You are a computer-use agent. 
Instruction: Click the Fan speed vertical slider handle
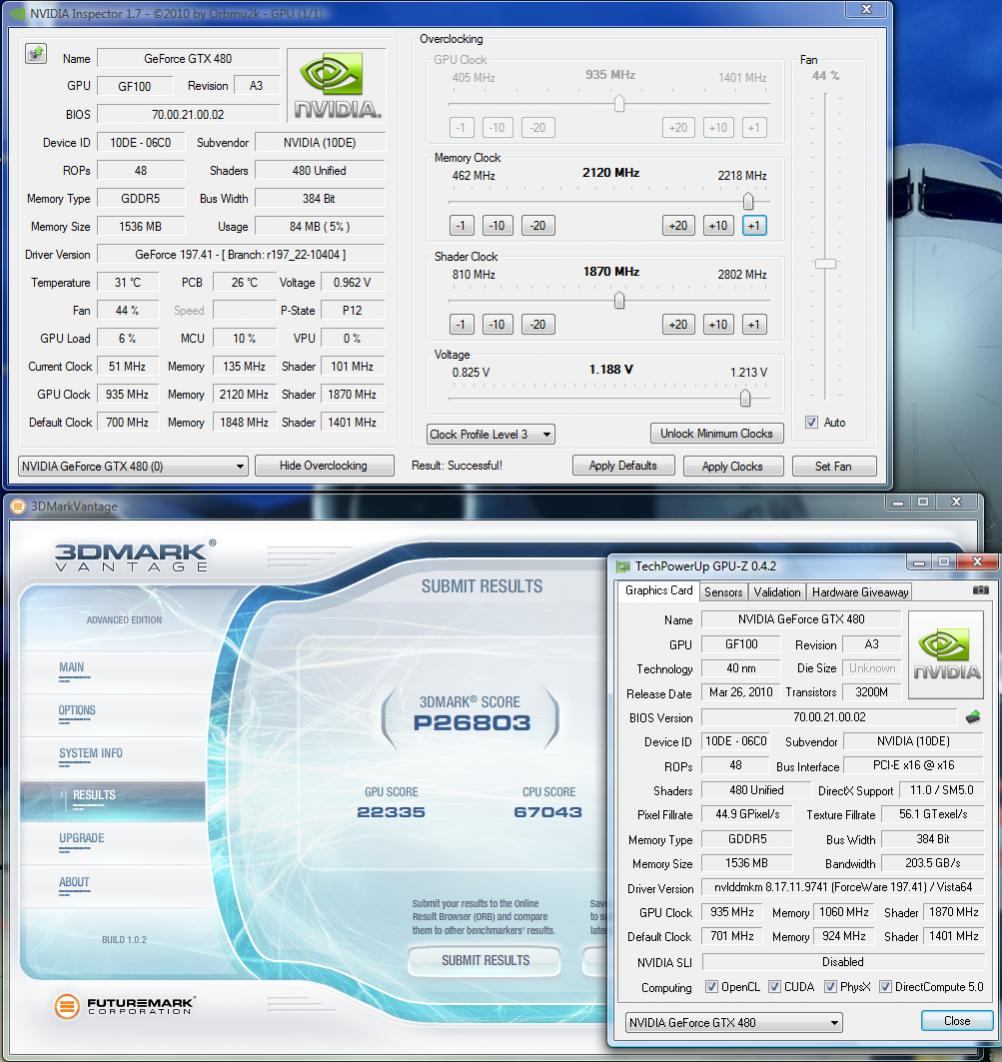825,263
